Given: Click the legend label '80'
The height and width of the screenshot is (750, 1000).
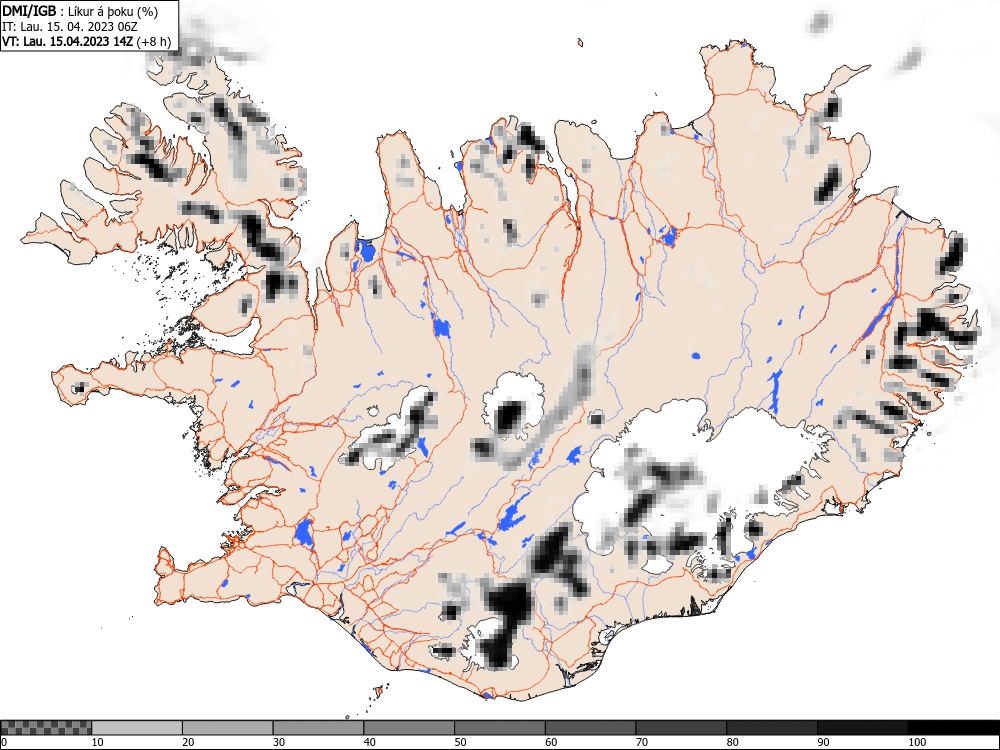Looking at the screenshot, I should 732,742.
